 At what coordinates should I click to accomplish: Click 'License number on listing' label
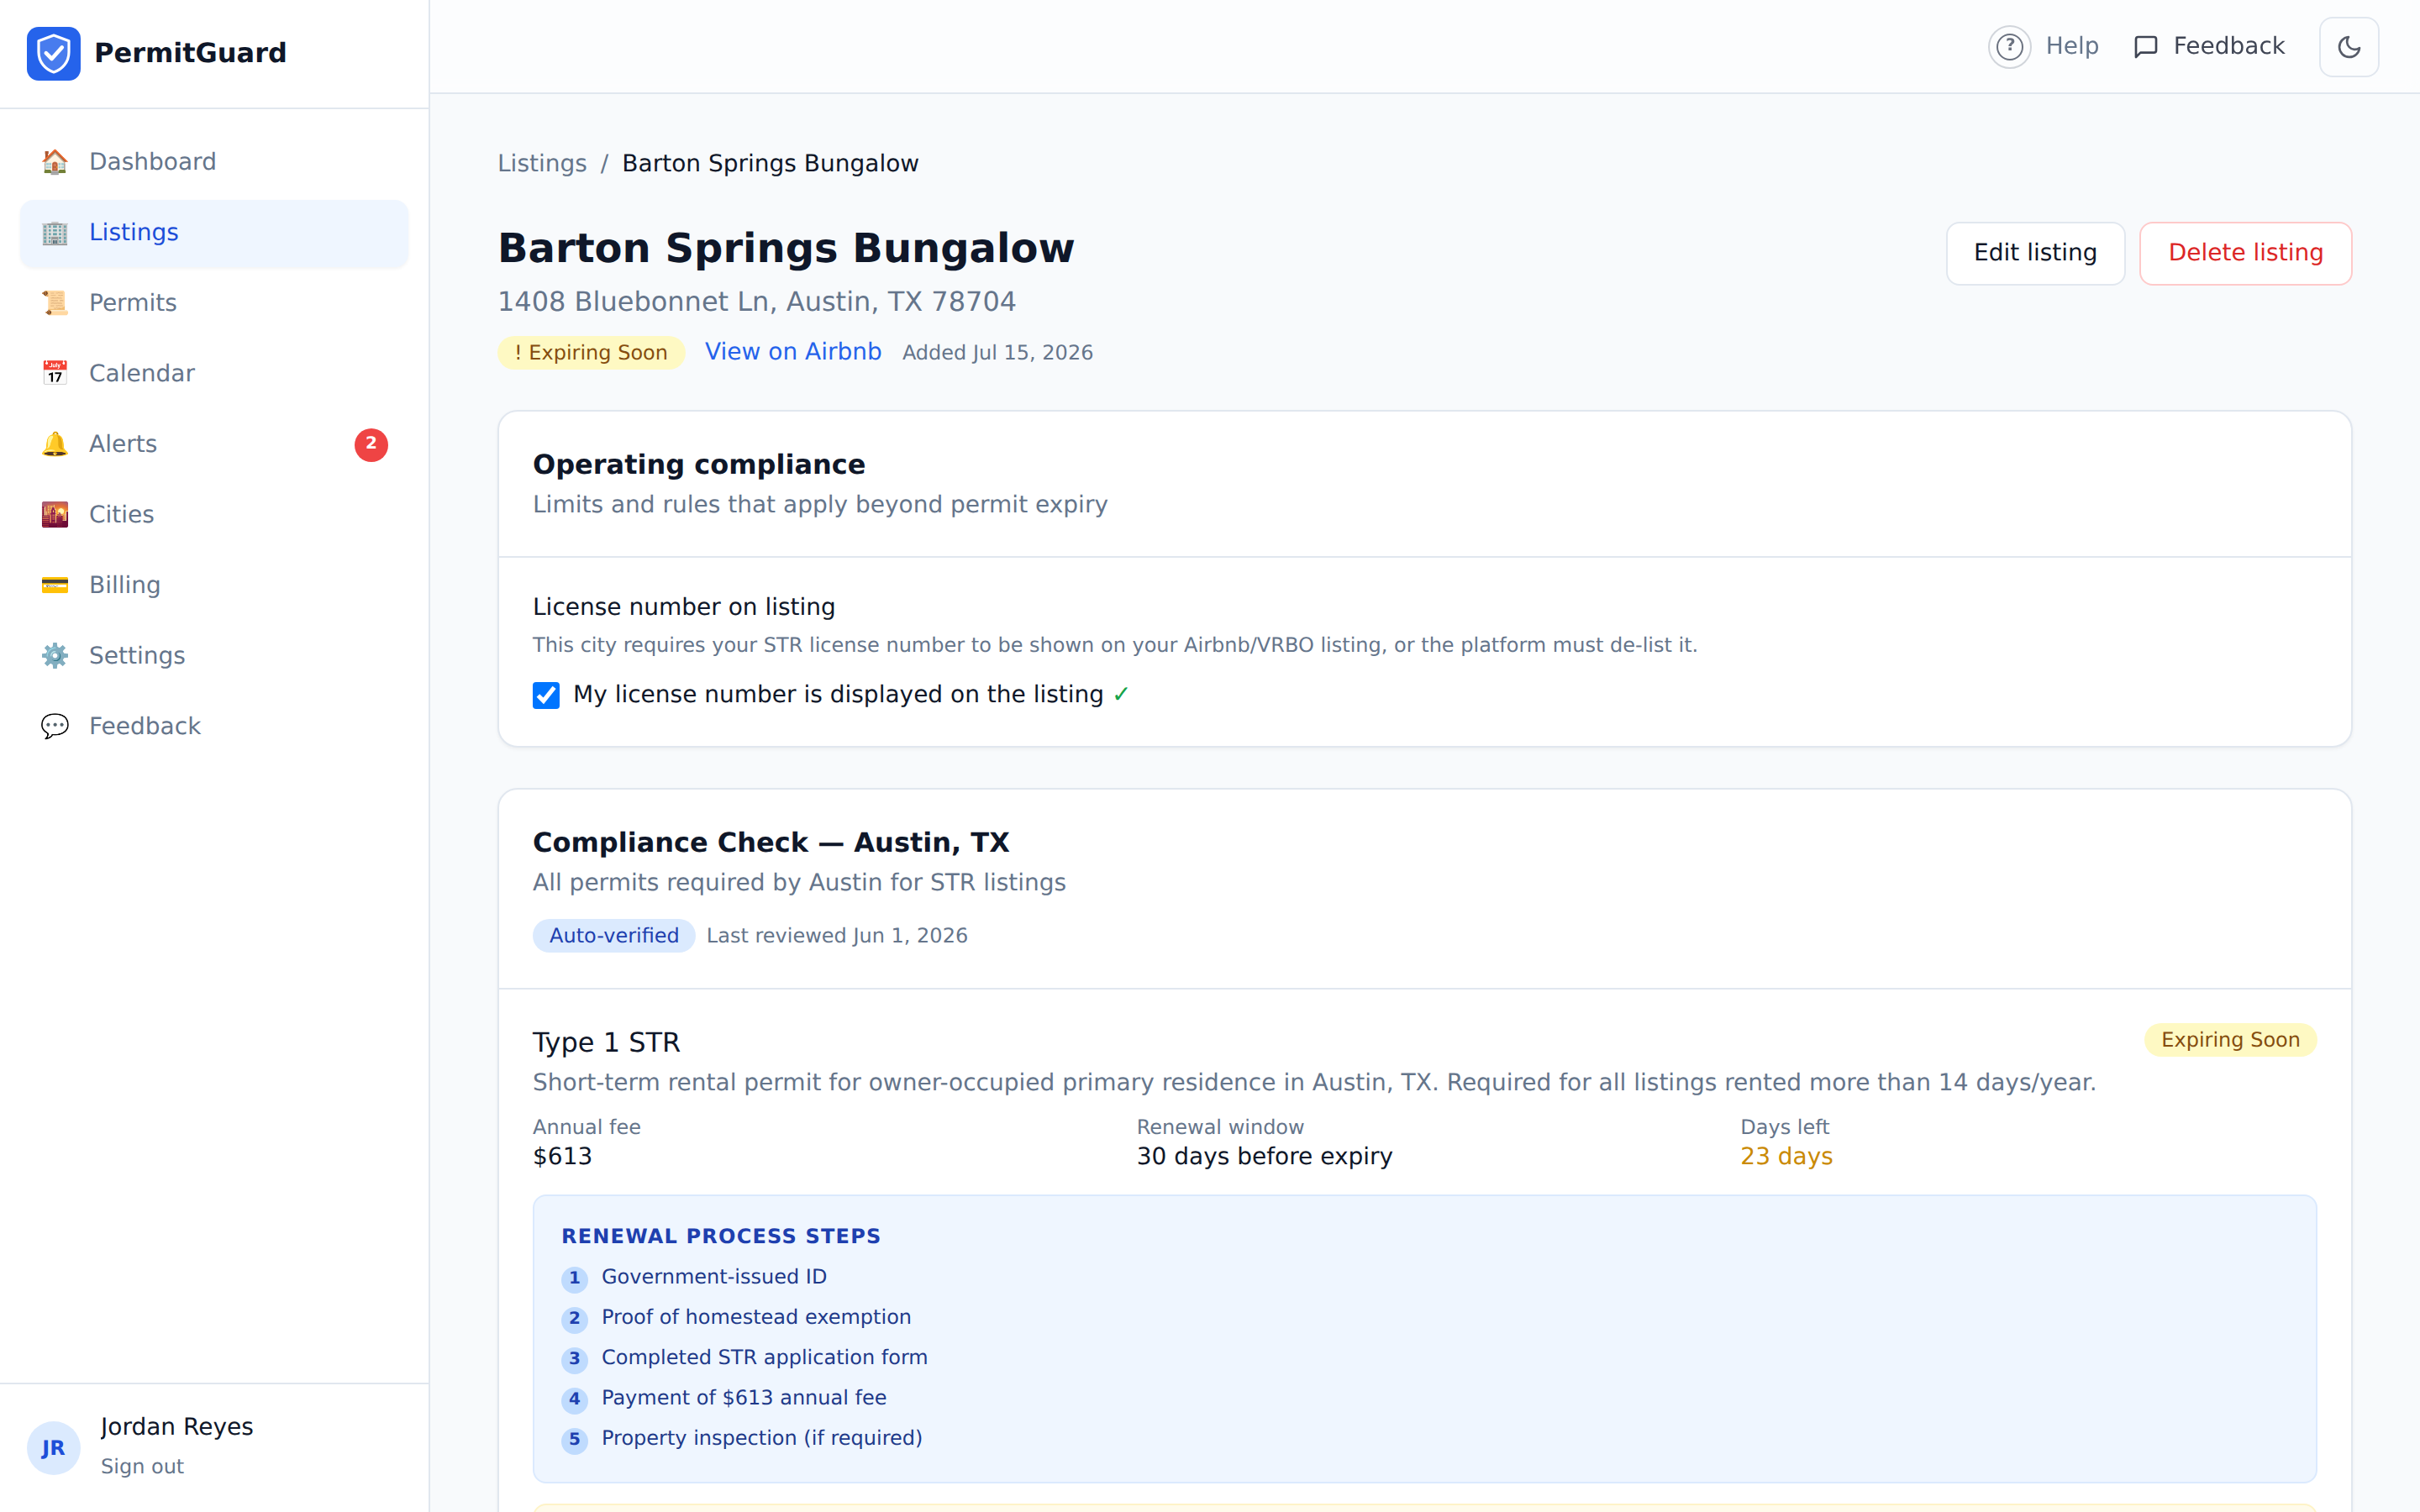pos(684,607)
